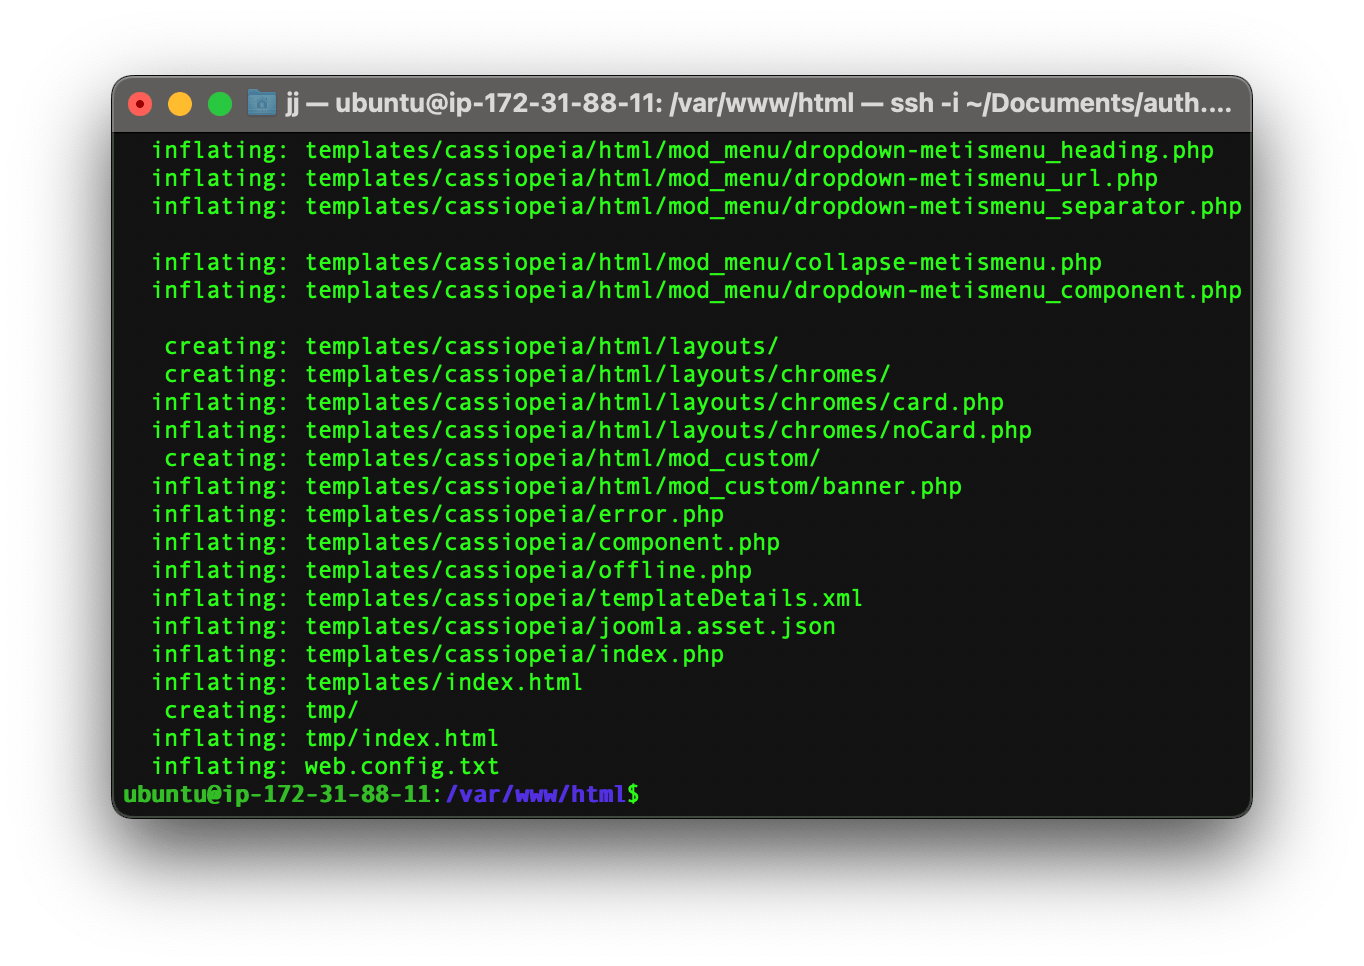1364x966 pixels.
Task: Click the tmp/index.html line
Action: 325,739
